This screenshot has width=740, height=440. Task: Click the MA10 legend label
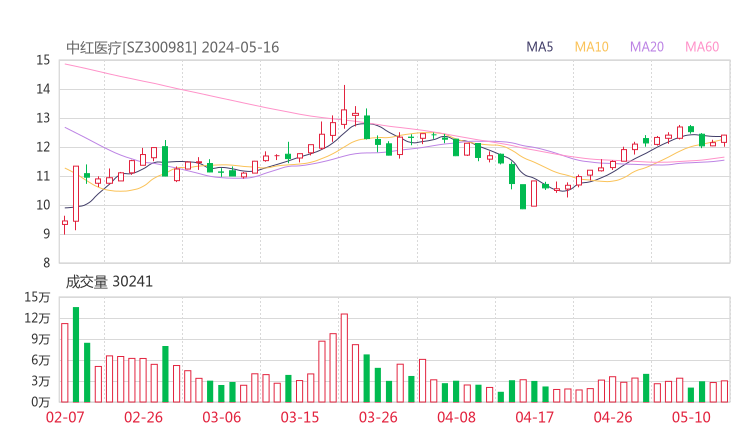pyautogui.click(x=591, y=47)
